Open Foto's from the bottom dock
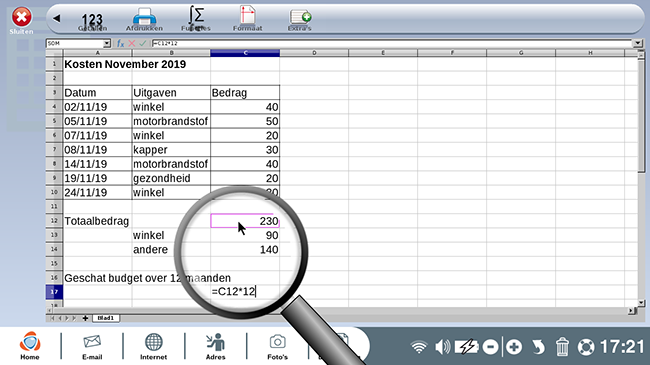 click(277, 347)
